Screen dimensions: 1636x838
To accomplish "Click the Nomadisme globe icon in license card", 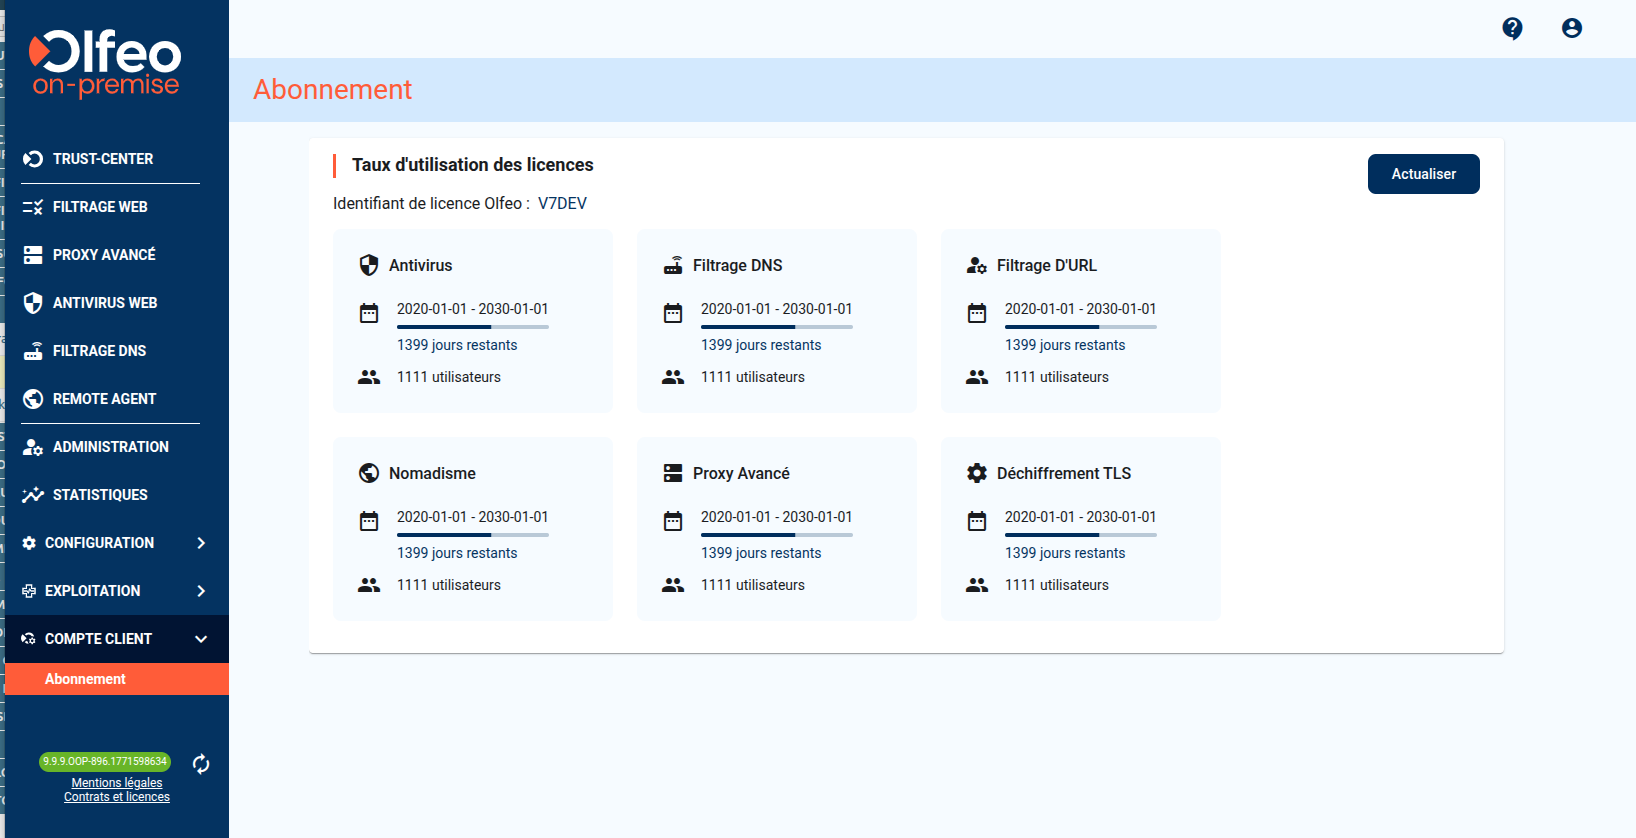I will (369, 473).
